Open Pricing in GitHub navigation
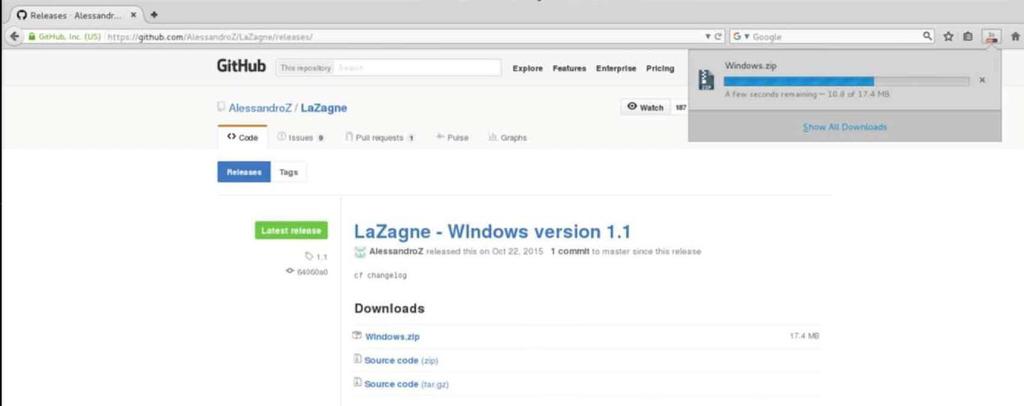Screen dimensions: 1024x406 pyautogui.click(x=660, y=69)
